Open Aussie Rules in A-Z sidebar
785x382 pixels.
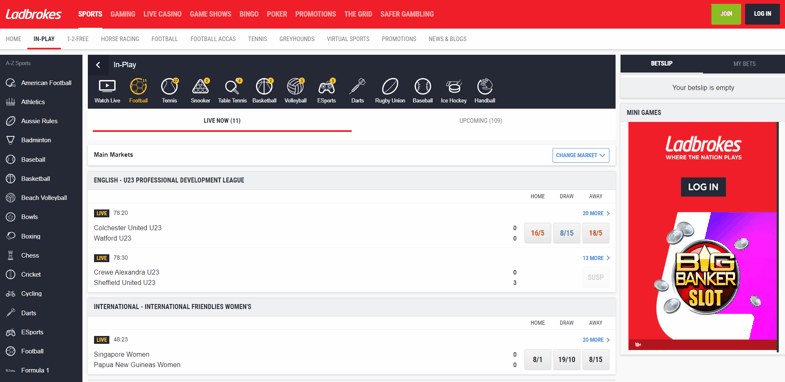coord(41,121)
